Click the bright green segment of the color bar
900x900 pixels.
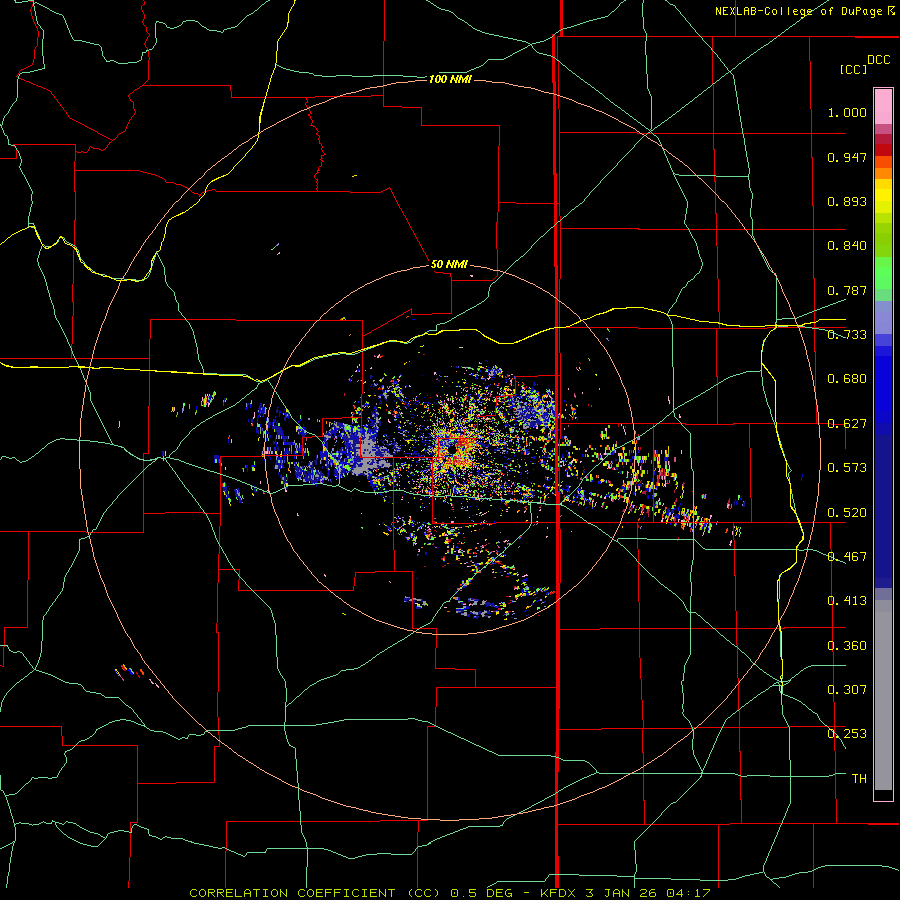[x=883, y=273]
